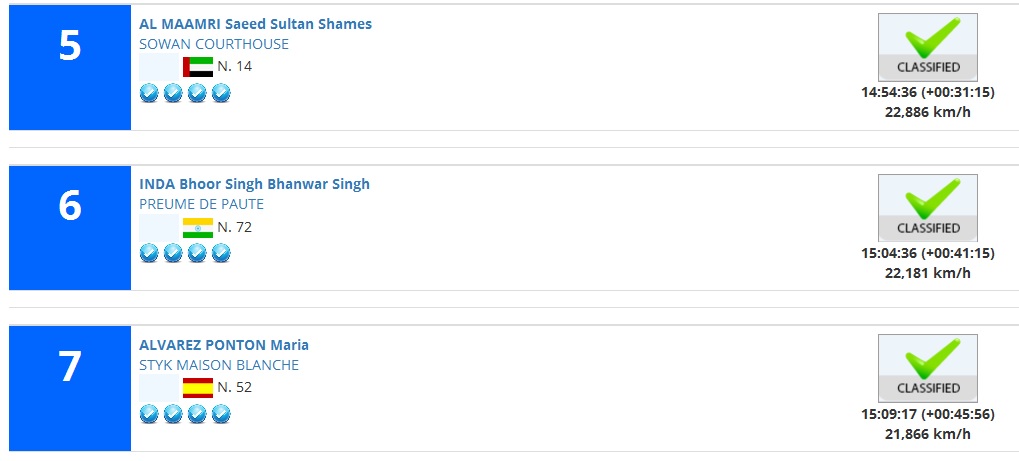The height and width of the screenshot is (461, 1019).
Task: Click the Spain flag next to N. 52
Action: click(x=198, y=388)
